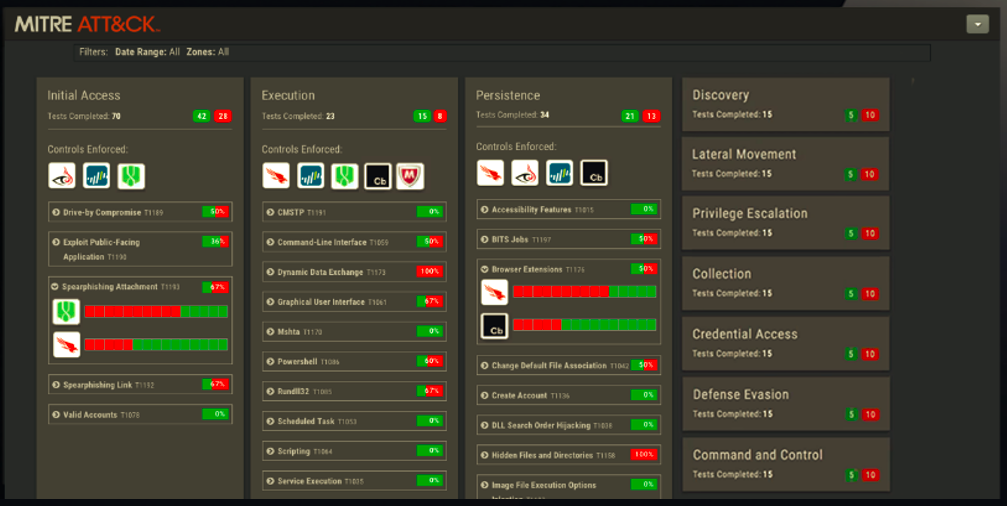The image size is (1007, 506).
Task: Expand the CMSTP T1191 technique
Action: coord(355,212)
